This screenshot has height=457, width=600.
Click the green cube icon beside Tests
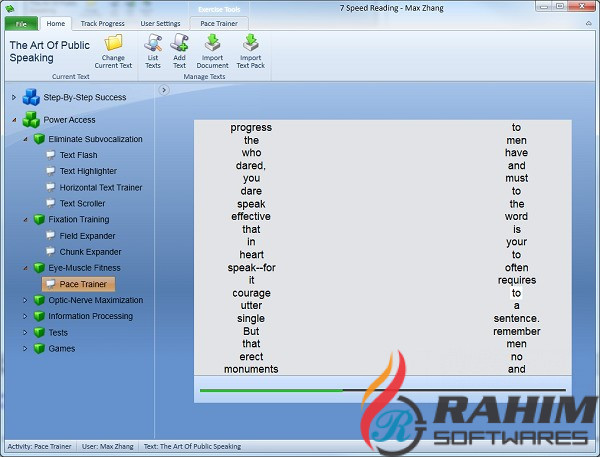(39, 333)
